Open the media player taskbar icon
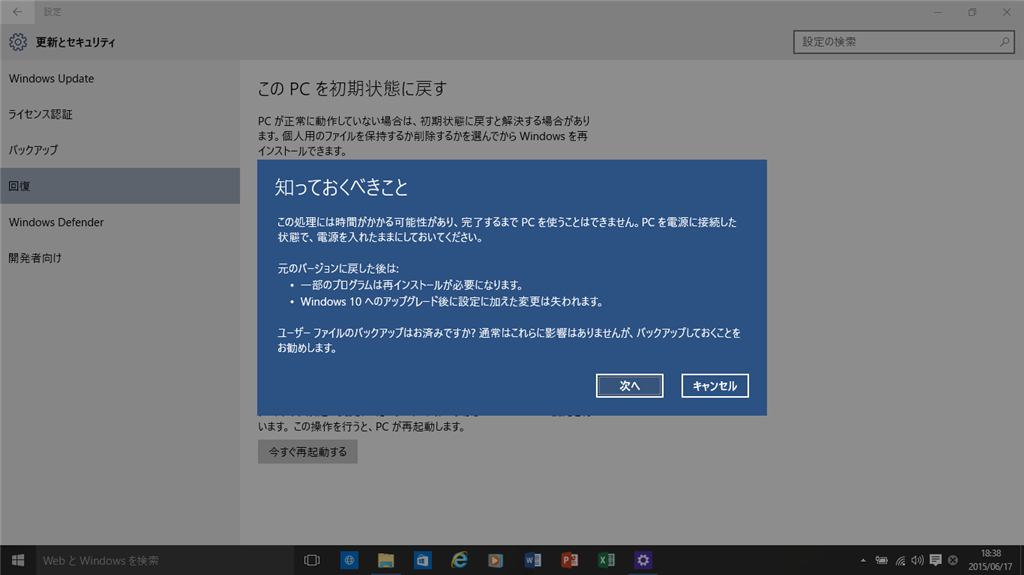Image resolution: width=1024 pixels, height=575 pixels. tap(496, 560)
